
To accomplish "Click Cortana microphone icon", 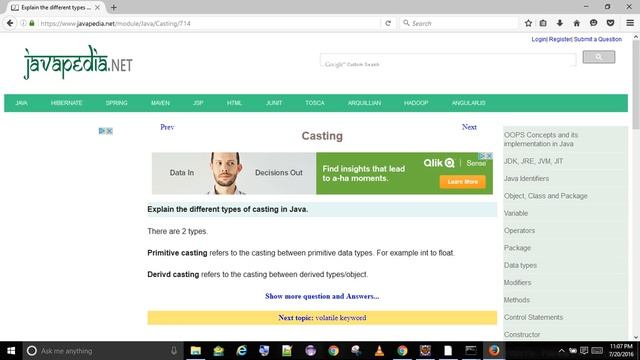I will pos(174,351).
